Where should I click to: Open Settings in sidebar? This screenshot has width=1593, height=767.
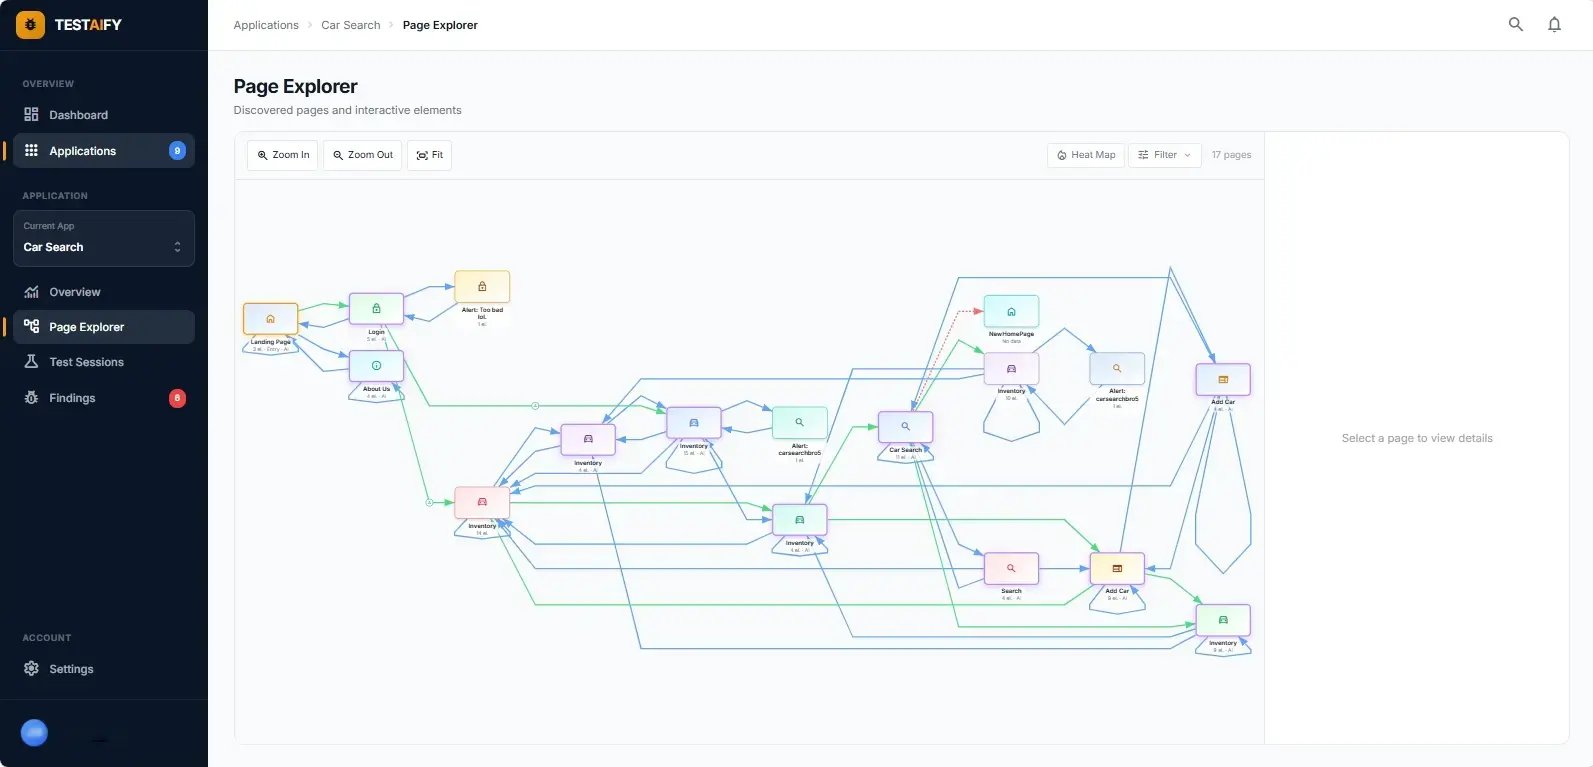[104, 669]
